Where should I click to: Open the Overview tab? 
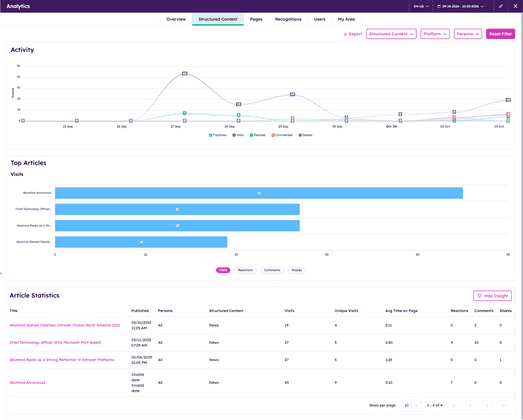pyautogui.click(x=176, y=19)
